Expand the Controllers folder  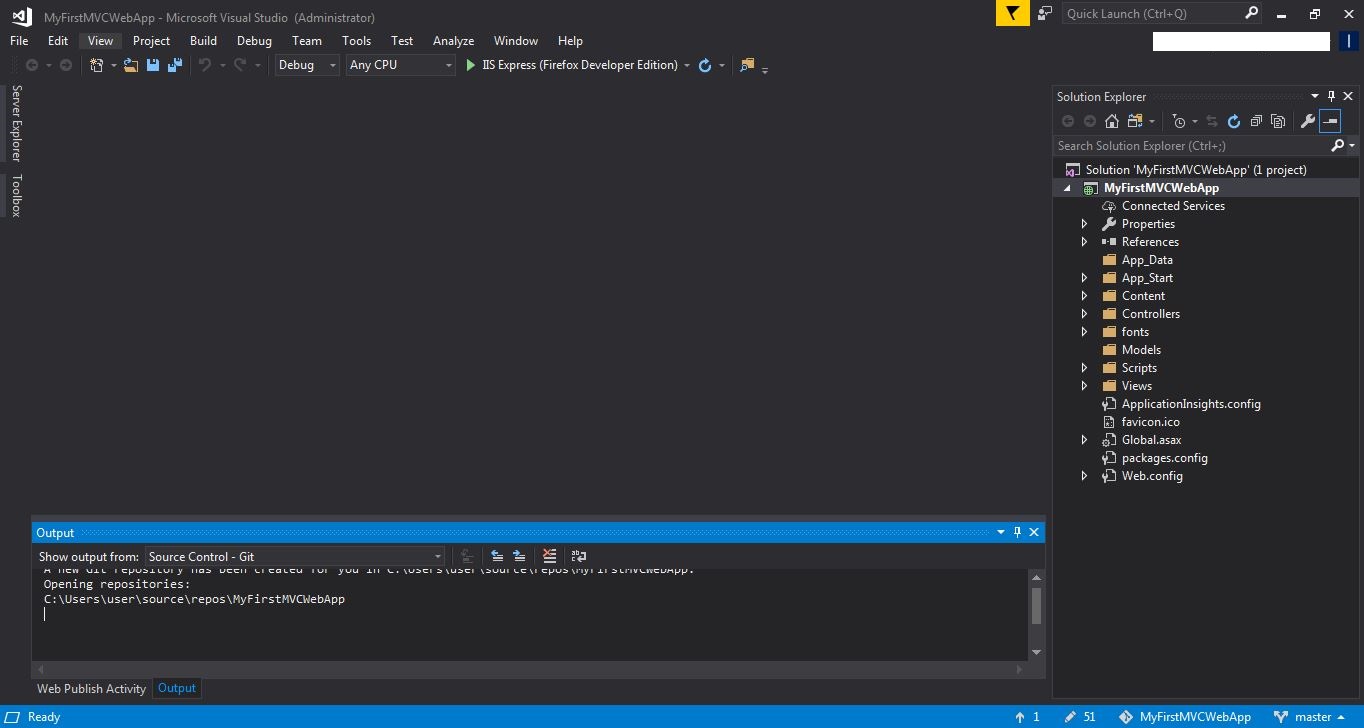(1084, 313)
